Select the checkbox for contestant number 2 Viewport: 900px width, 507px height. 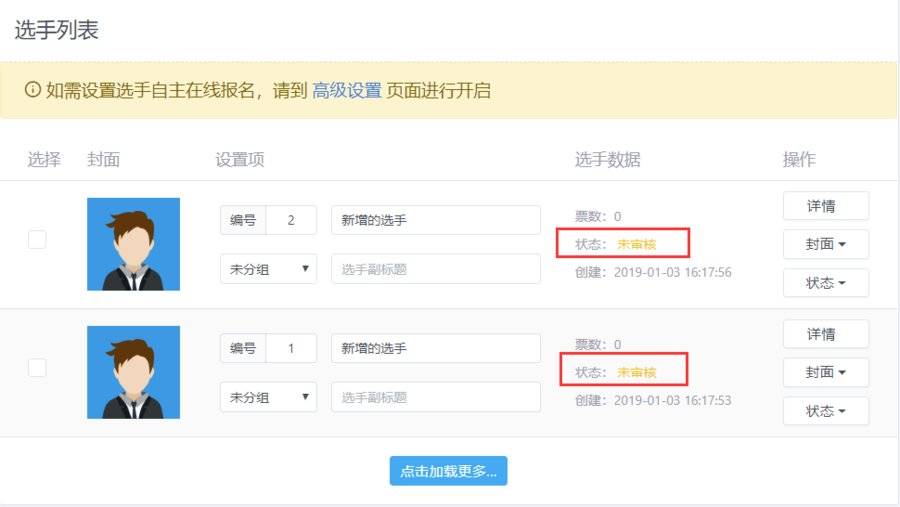[x=37, y=239]
